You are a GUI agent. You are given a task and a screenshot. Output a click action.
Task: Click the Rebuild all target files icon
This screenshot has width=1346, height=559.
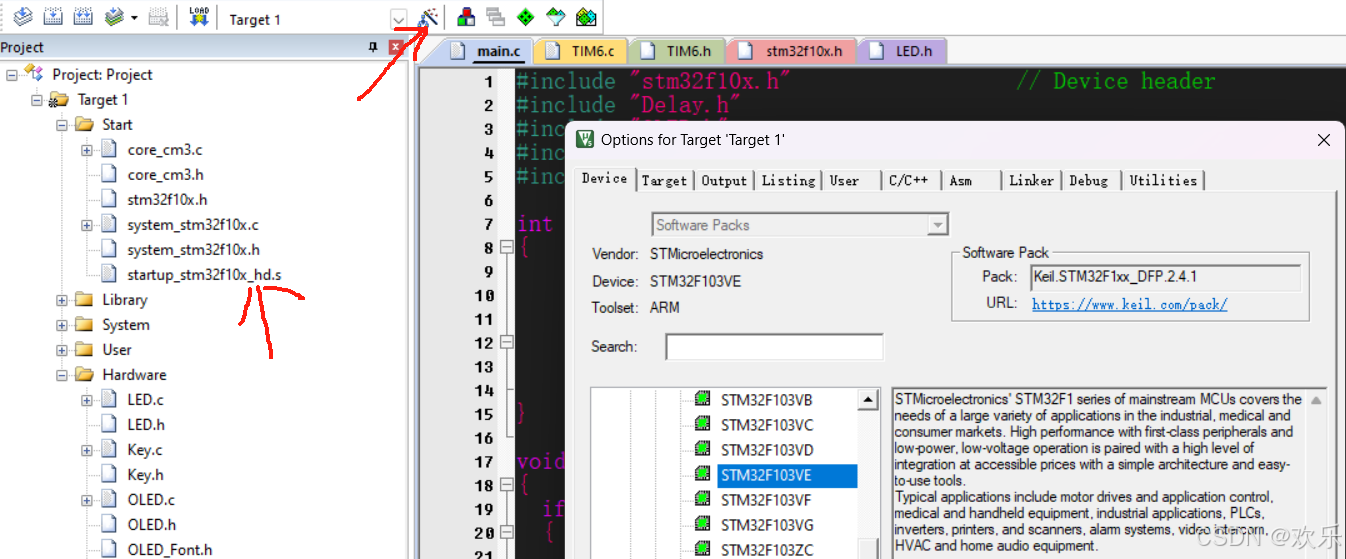pyautogui.click(x=84, y=17)
